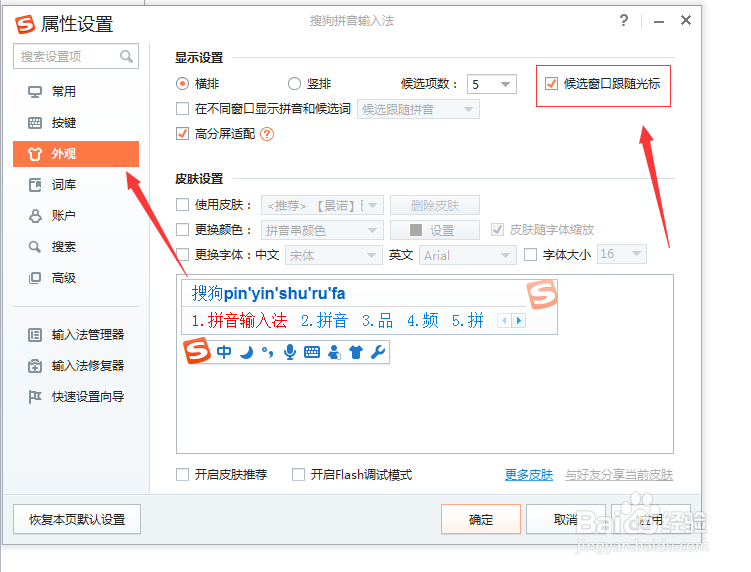Viewport: 751px width, 572px height.
Task: Click candidate 3.品 in preview
Action: coord(377,320)
